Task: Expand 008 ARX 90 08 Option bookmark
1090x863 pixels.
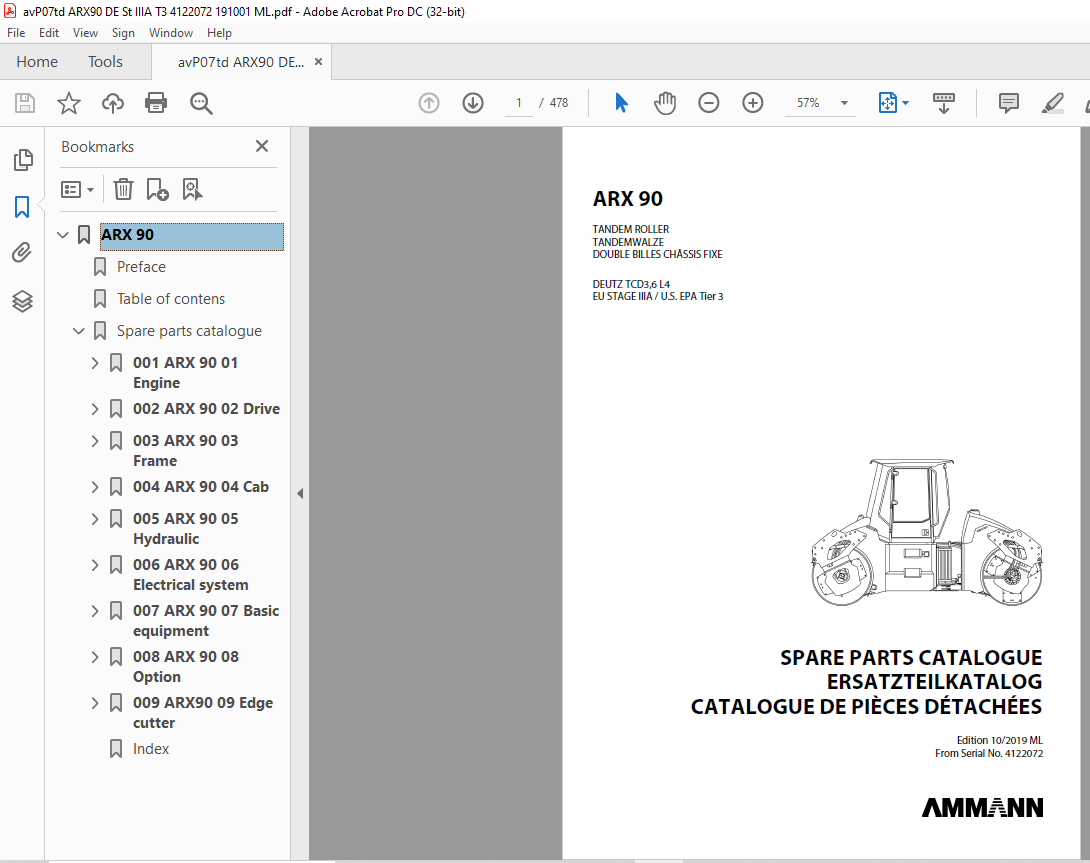Action: (95, 656)
